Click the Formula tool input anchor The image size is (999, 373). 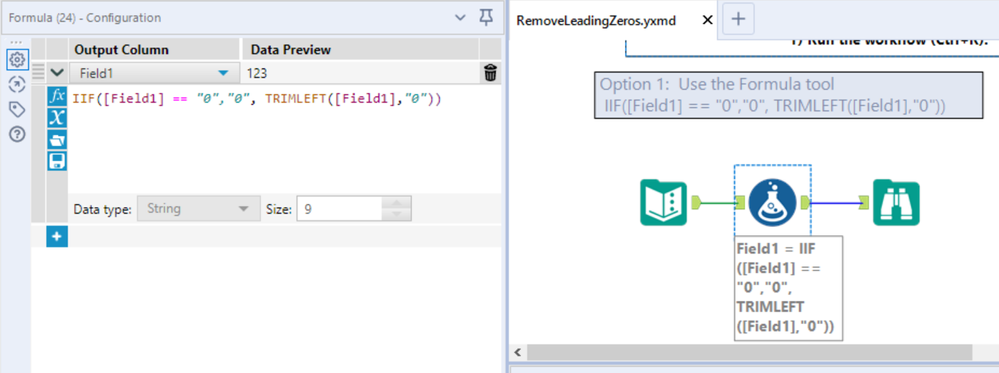[x=740, y=203]
